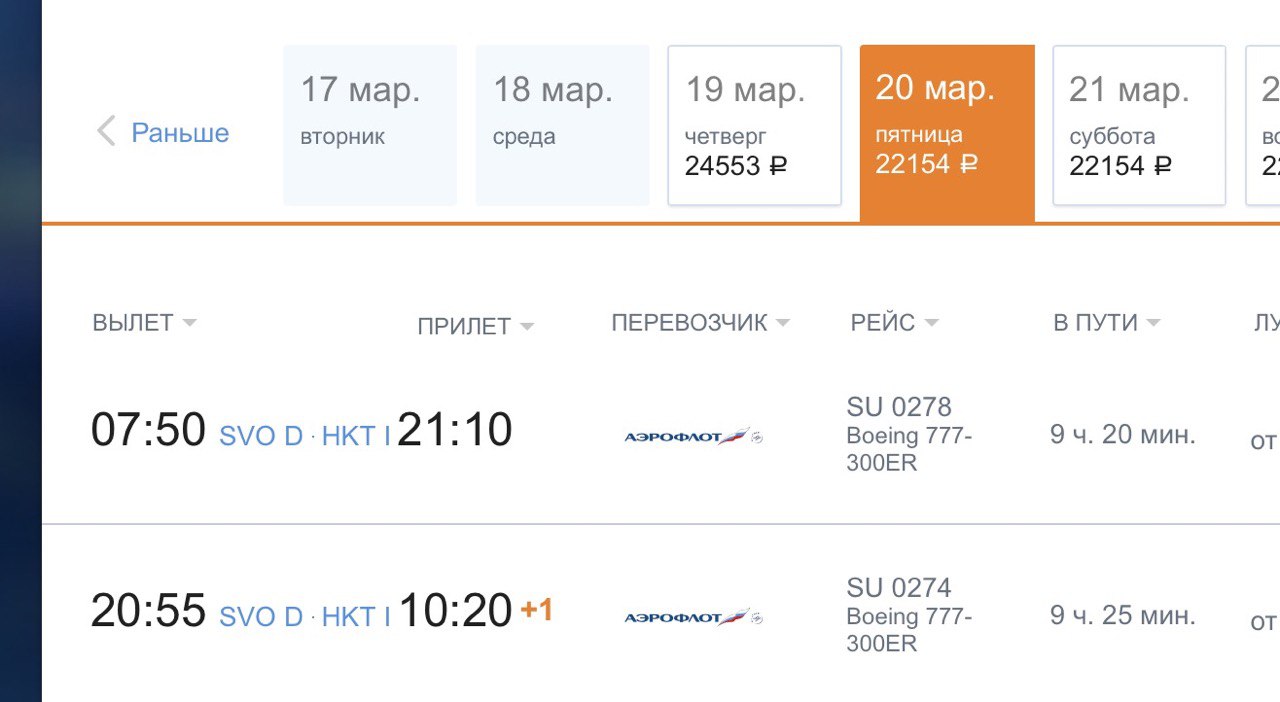This screenshot has width=1280, height=702.
Task: Click the orange +1 next-day indicator
Action: coord(537,609)
